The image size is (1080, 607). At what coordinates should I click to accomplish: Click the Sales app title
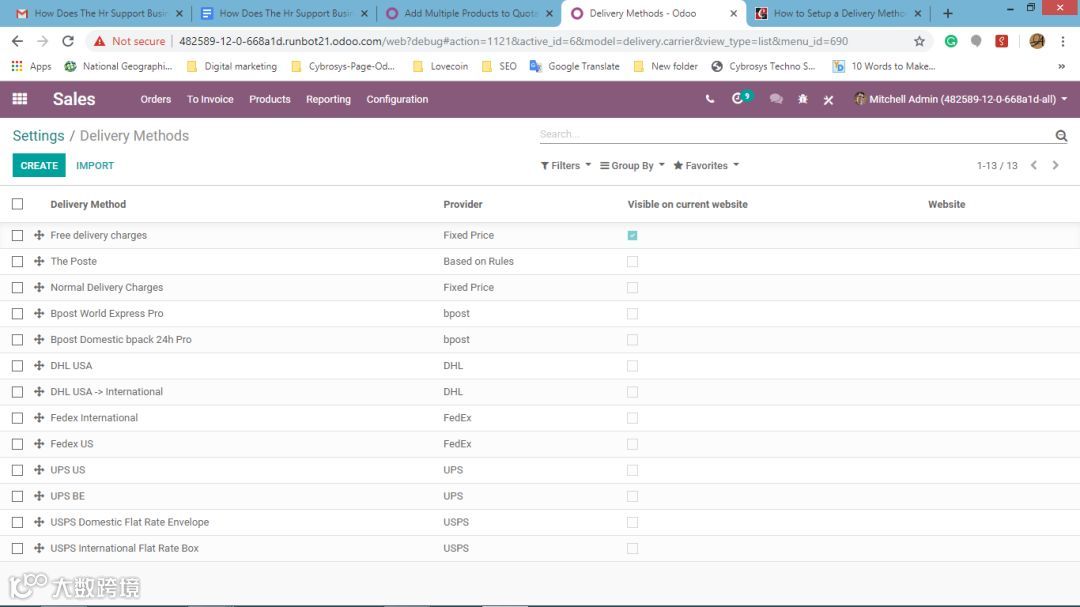(x=74, y=99)
